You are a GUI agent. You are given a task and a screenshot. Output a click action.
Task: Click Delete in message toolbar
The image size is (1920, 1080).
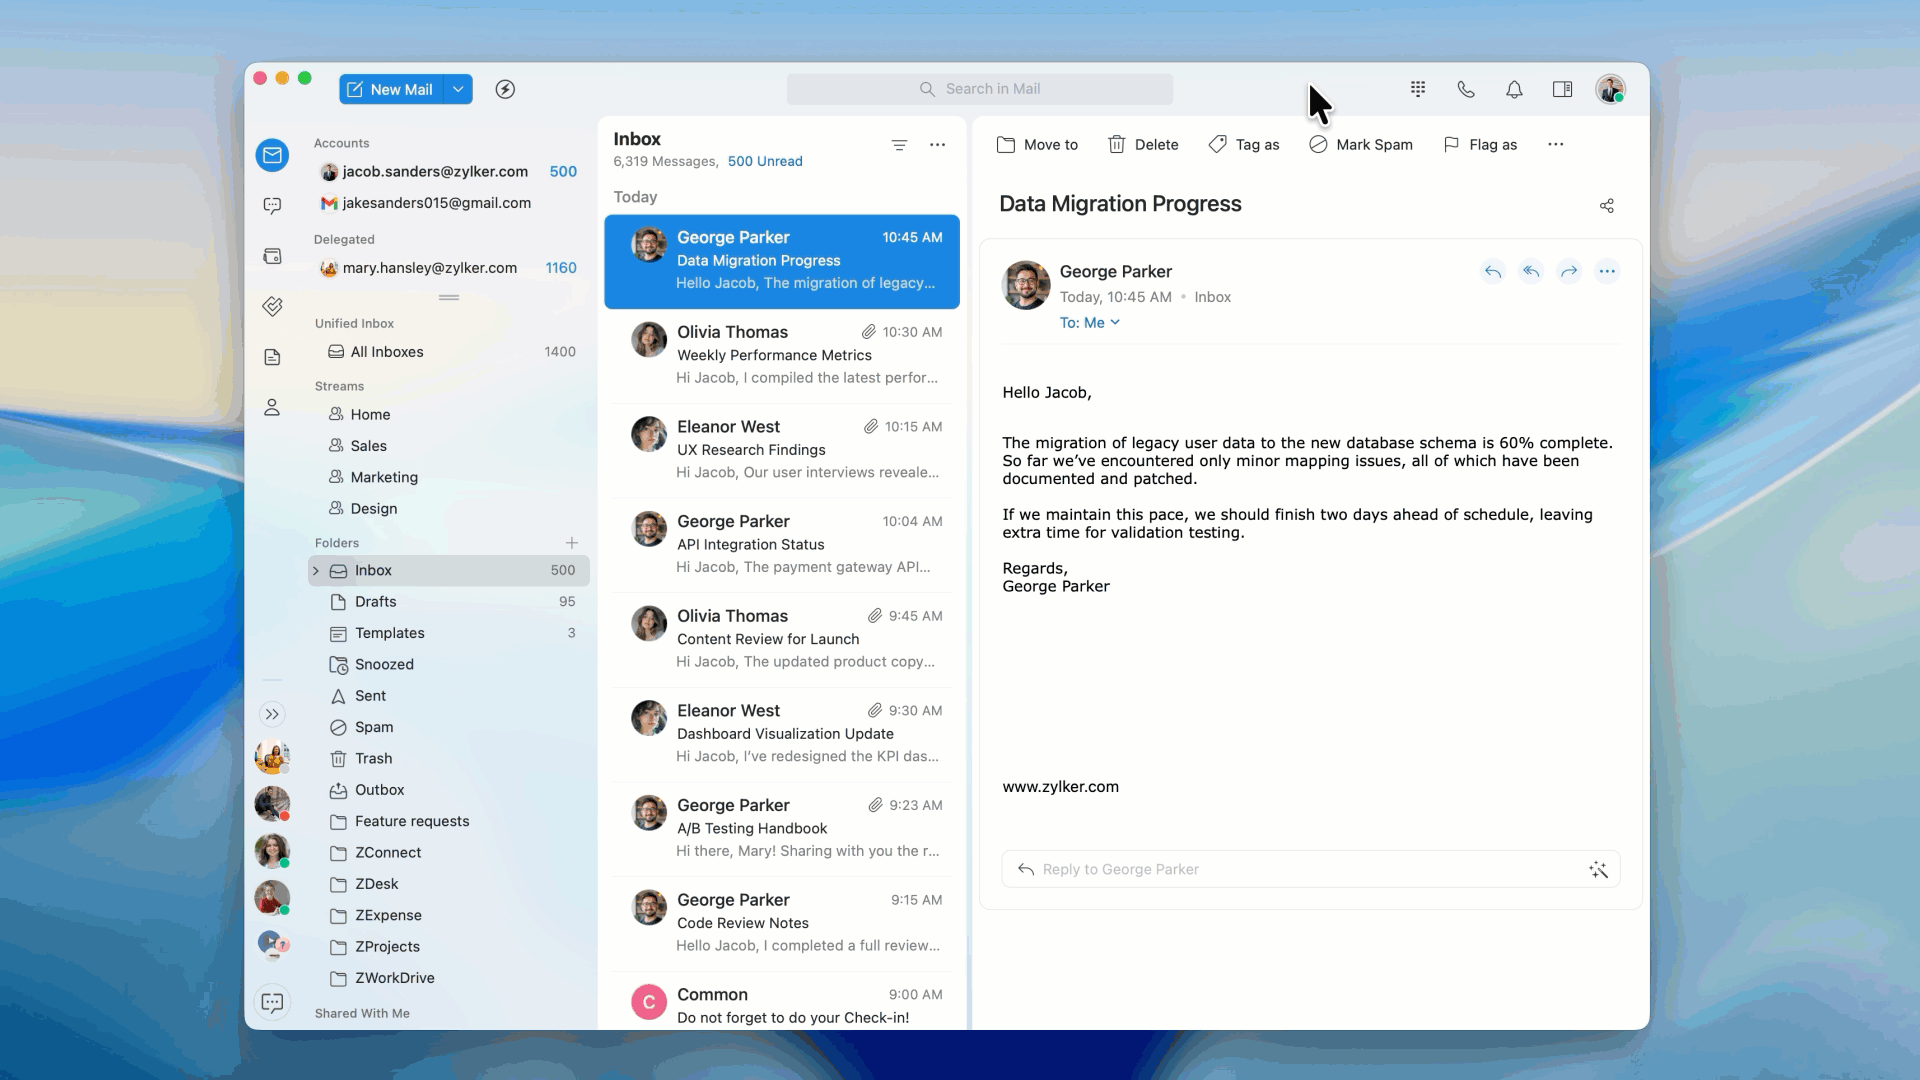1143,145
